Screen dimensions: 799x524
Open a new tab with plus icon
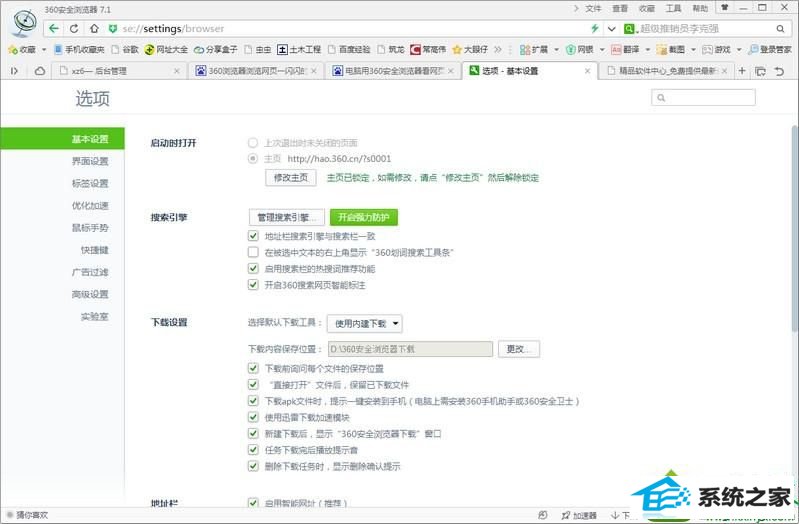(x=742, y=71)
